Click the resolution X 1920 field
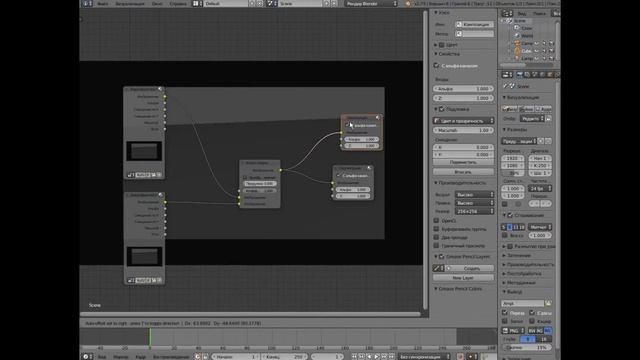This screenshot has width=640, height=360. [x=513, y=158]
